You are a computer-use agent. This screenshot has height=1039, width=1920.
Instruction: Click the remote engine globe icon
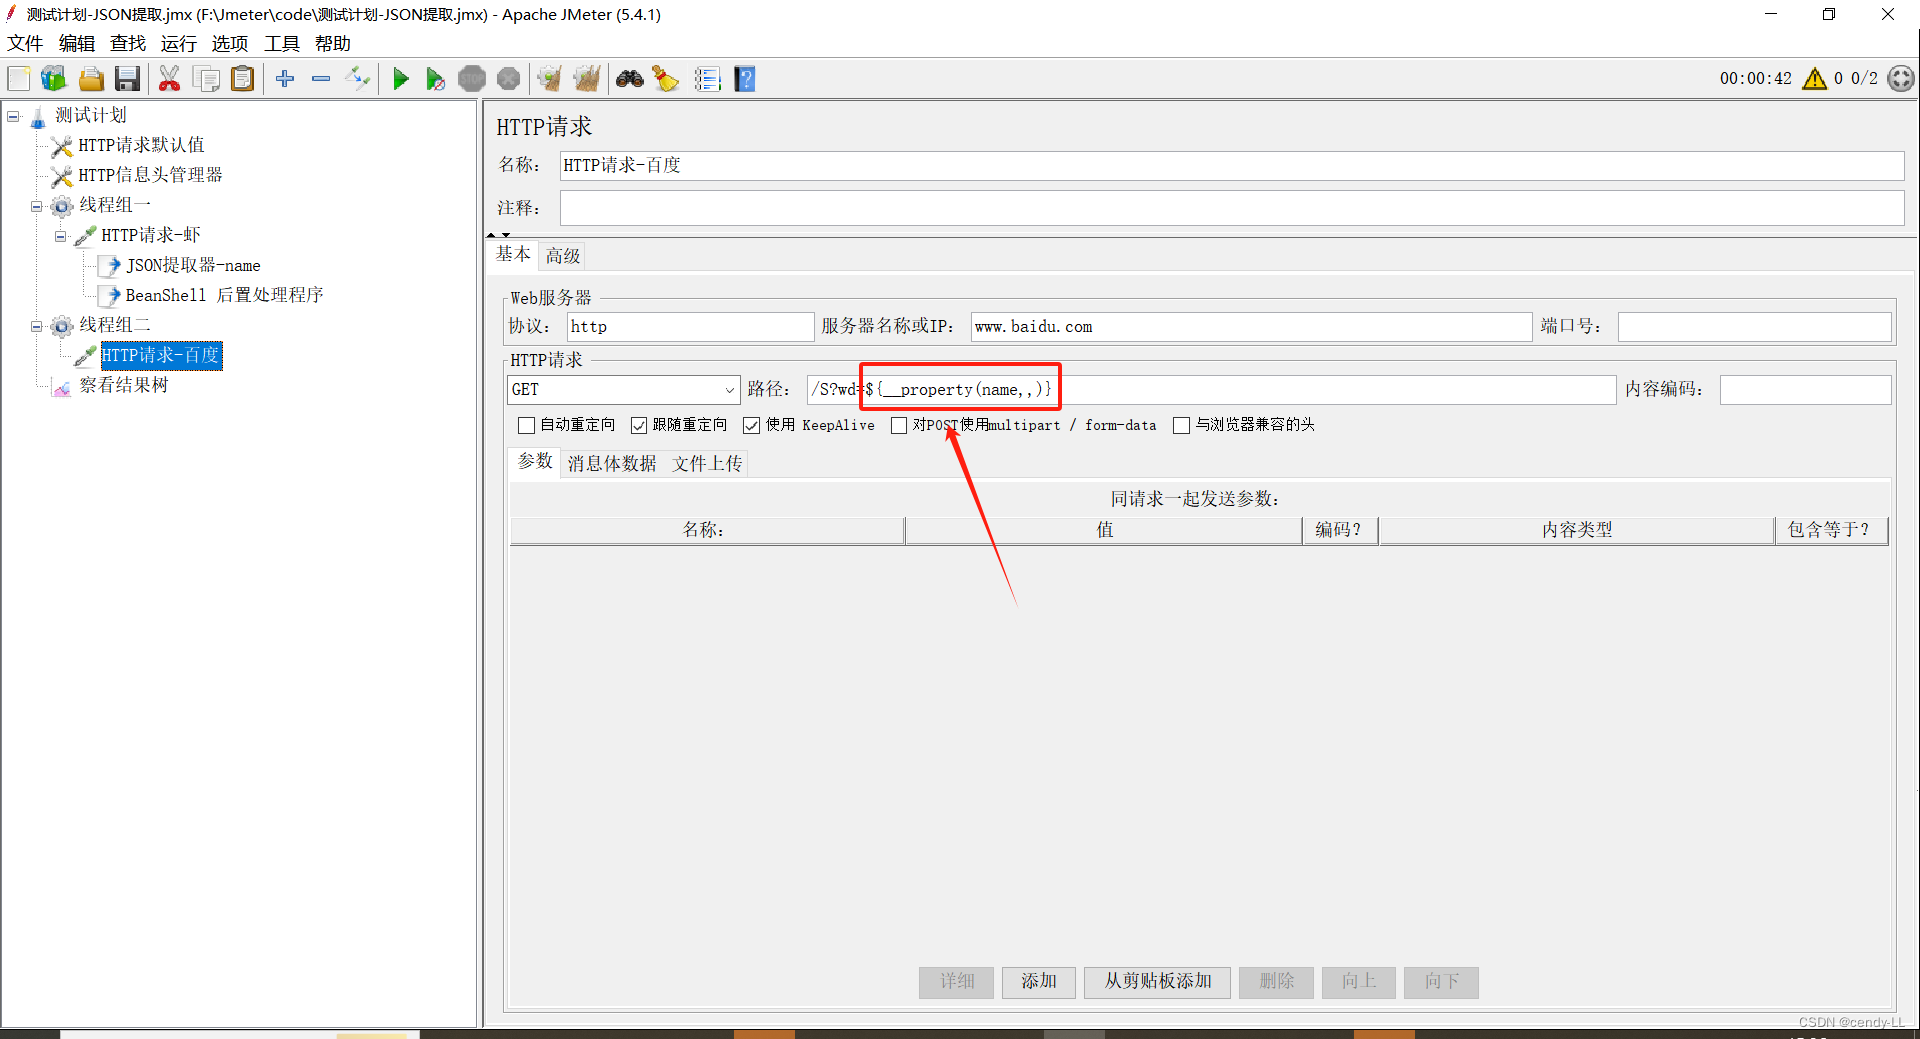click(1901, 79)
